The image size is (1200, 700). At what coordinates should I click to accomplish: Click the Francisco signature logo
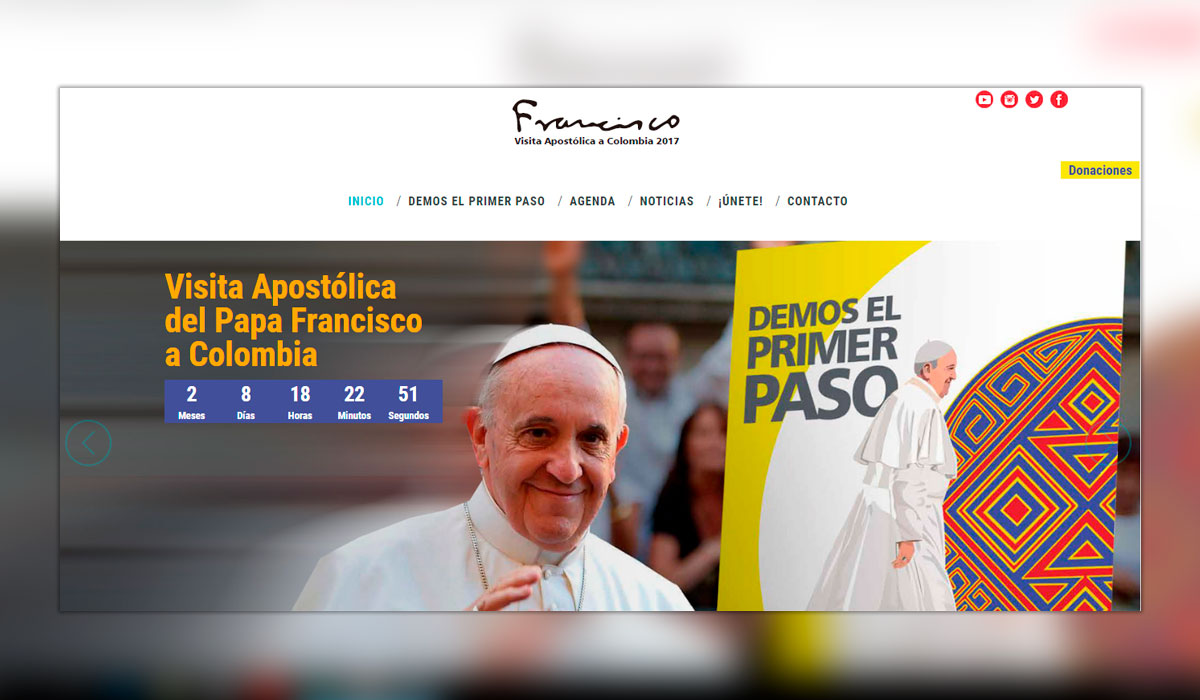click(596, 117)
